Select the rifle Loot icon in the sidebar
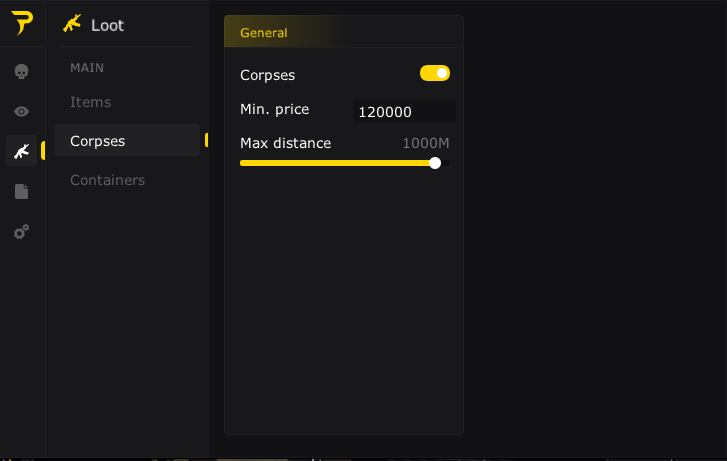 pyautogui.click(x=22, y=151)
